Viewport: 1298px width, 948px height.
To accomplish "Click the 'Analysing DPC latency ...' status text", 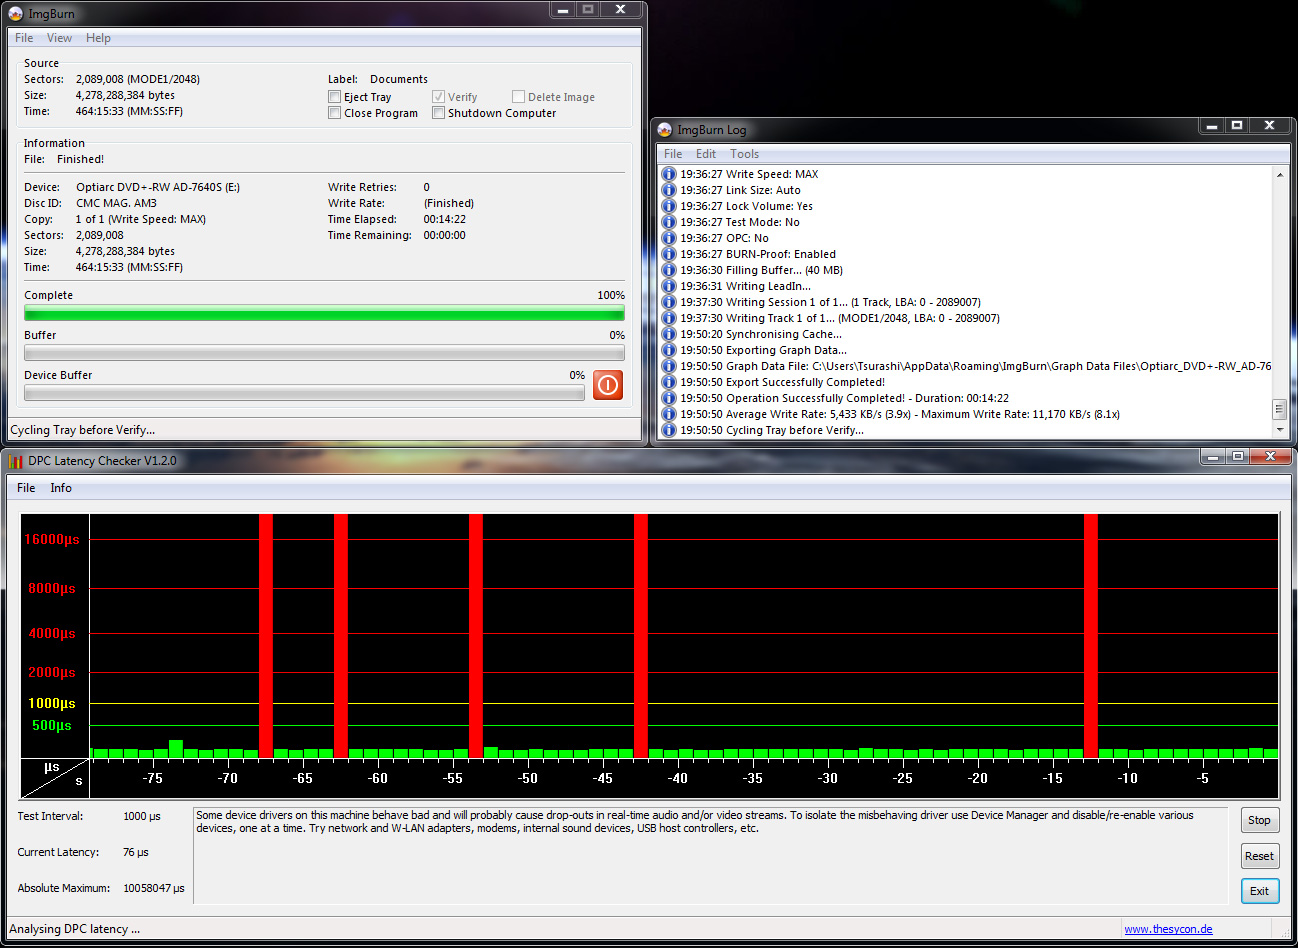I will (x=75, y=929).
